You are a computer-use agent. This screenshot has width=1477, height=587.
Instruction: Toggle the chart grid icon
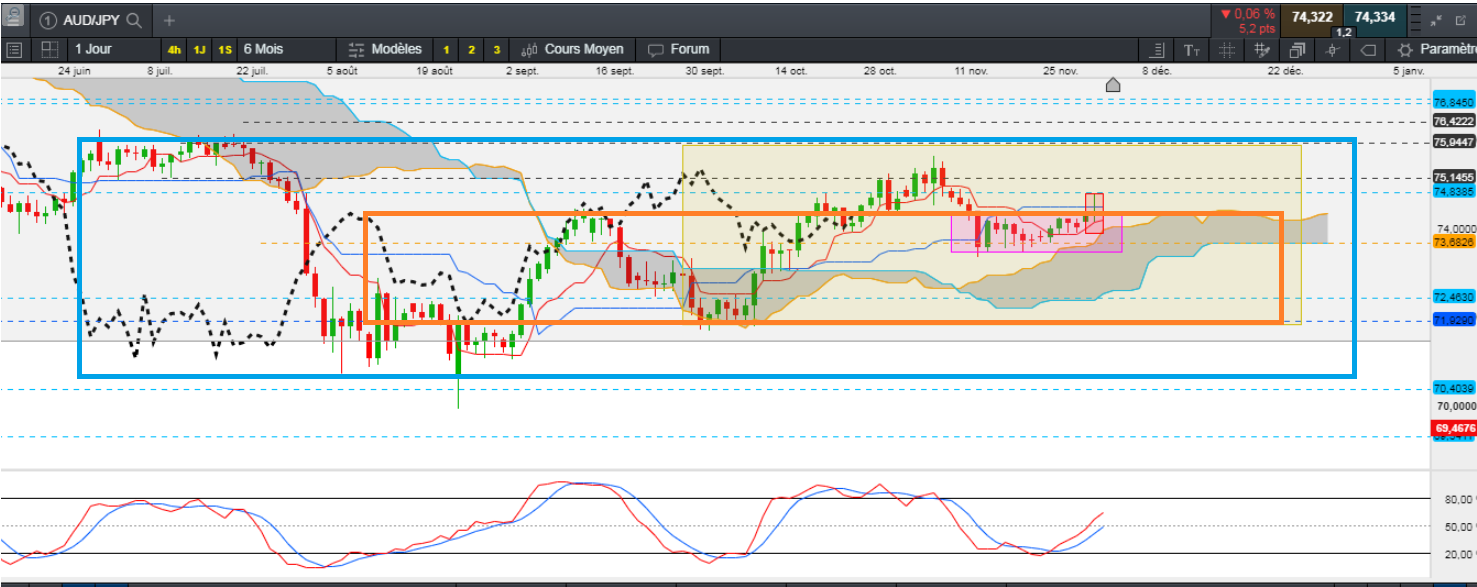1227,50
